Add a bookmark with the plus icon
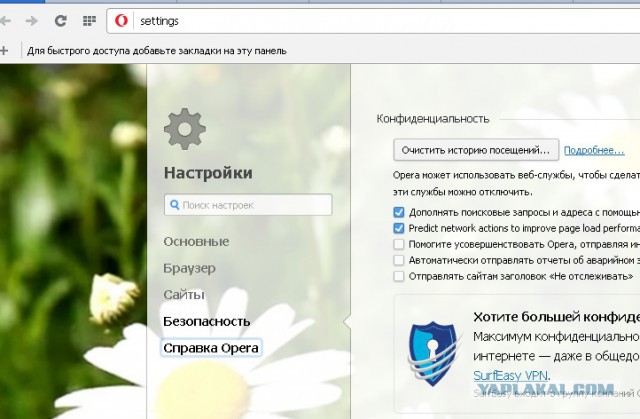 click(x=4, y=51)
